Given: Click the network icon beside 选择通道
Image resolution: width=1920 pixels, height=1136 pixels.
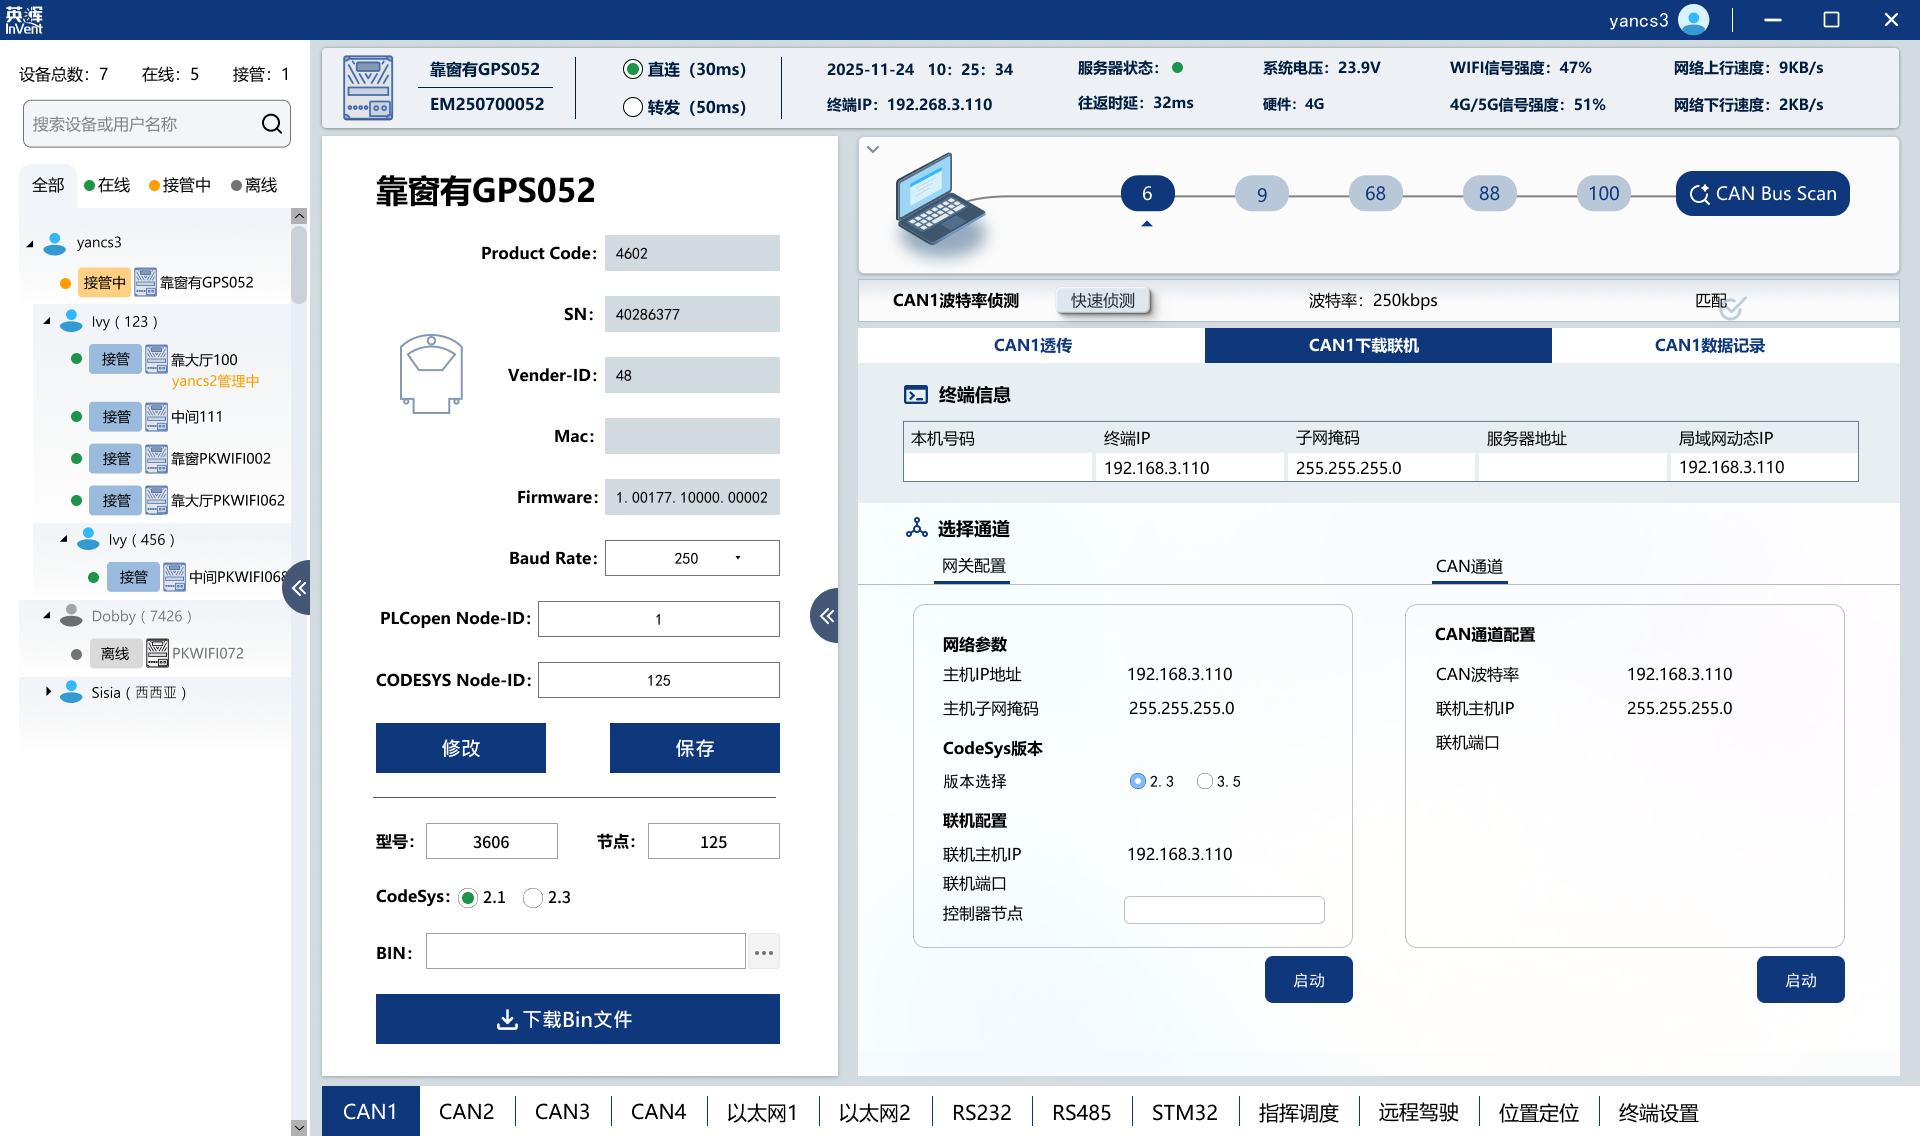Looking at the screenshot, I should [x=916, y=527].
